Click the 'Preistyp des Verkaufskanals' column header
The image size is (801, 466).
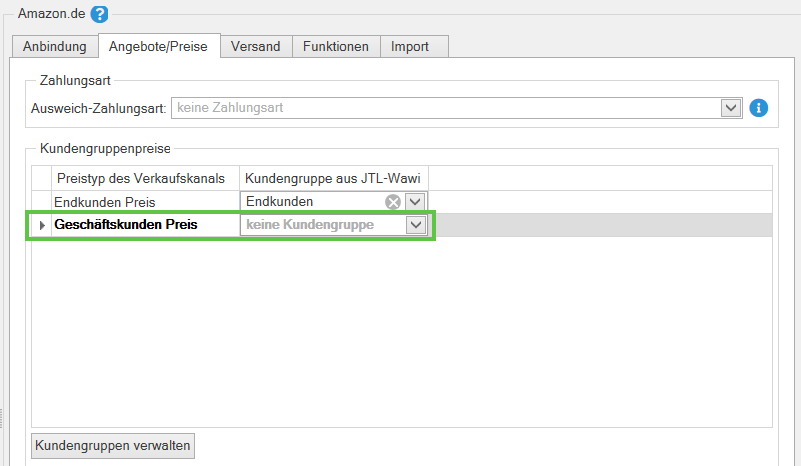tap(141, 178)
